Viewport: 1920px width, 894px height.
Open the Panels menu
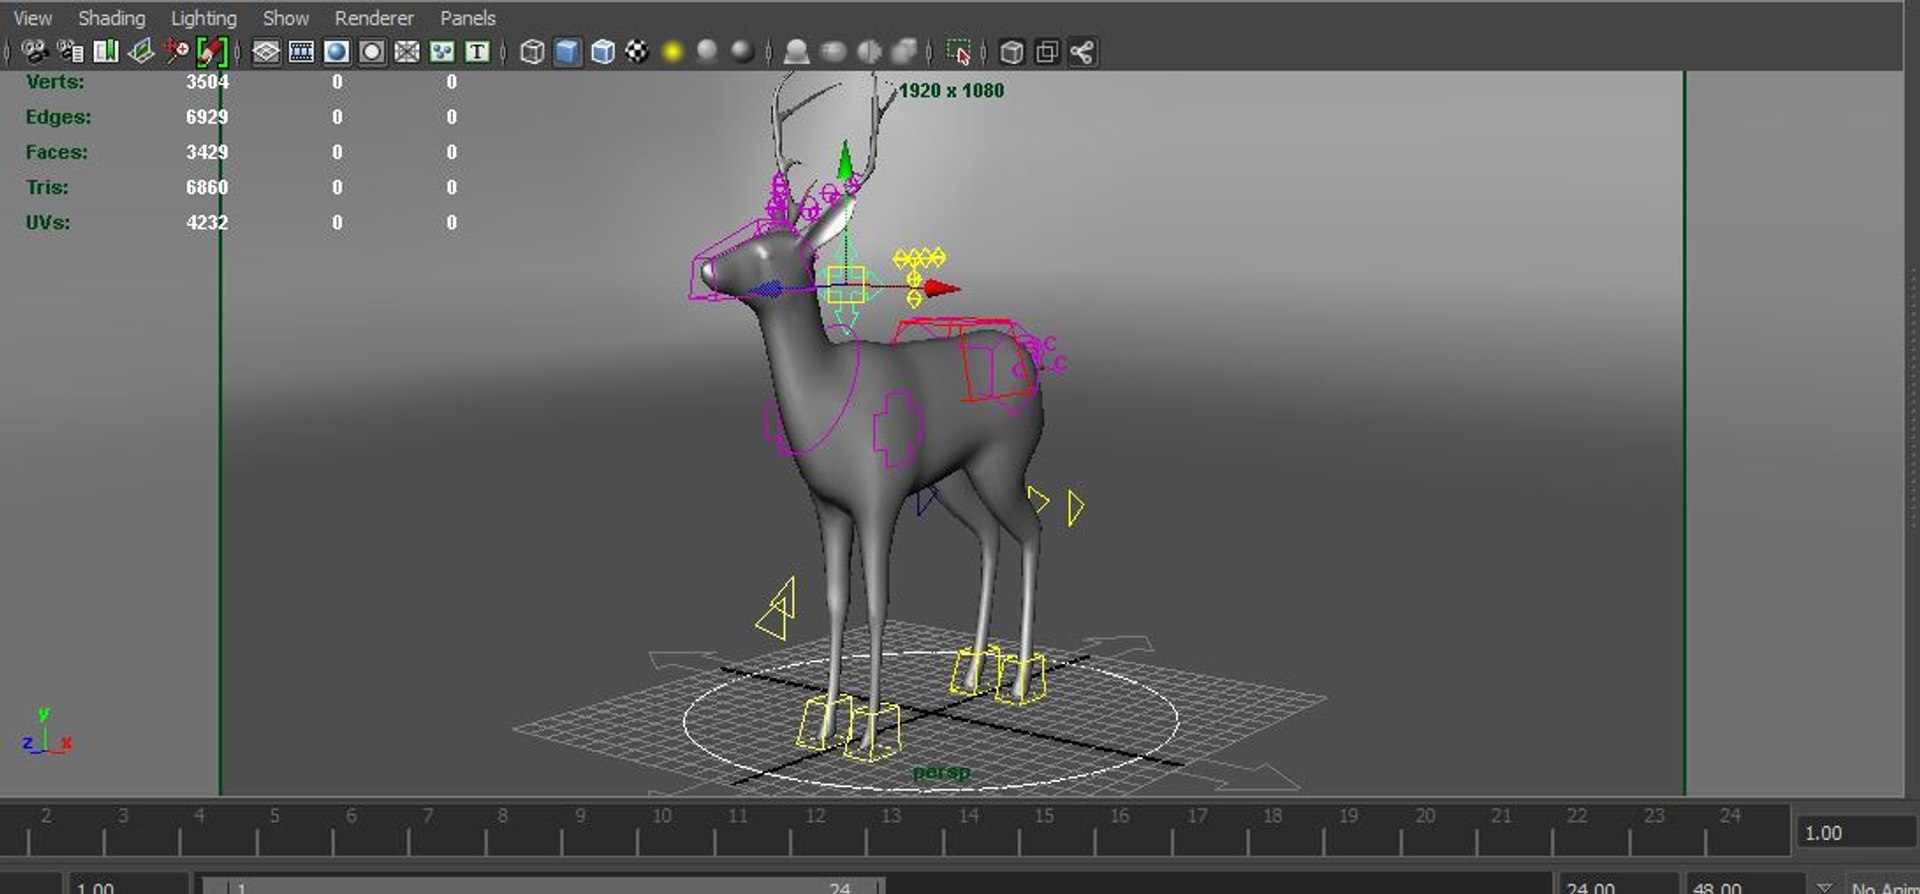pyautogui.click(x=468, y=18)
